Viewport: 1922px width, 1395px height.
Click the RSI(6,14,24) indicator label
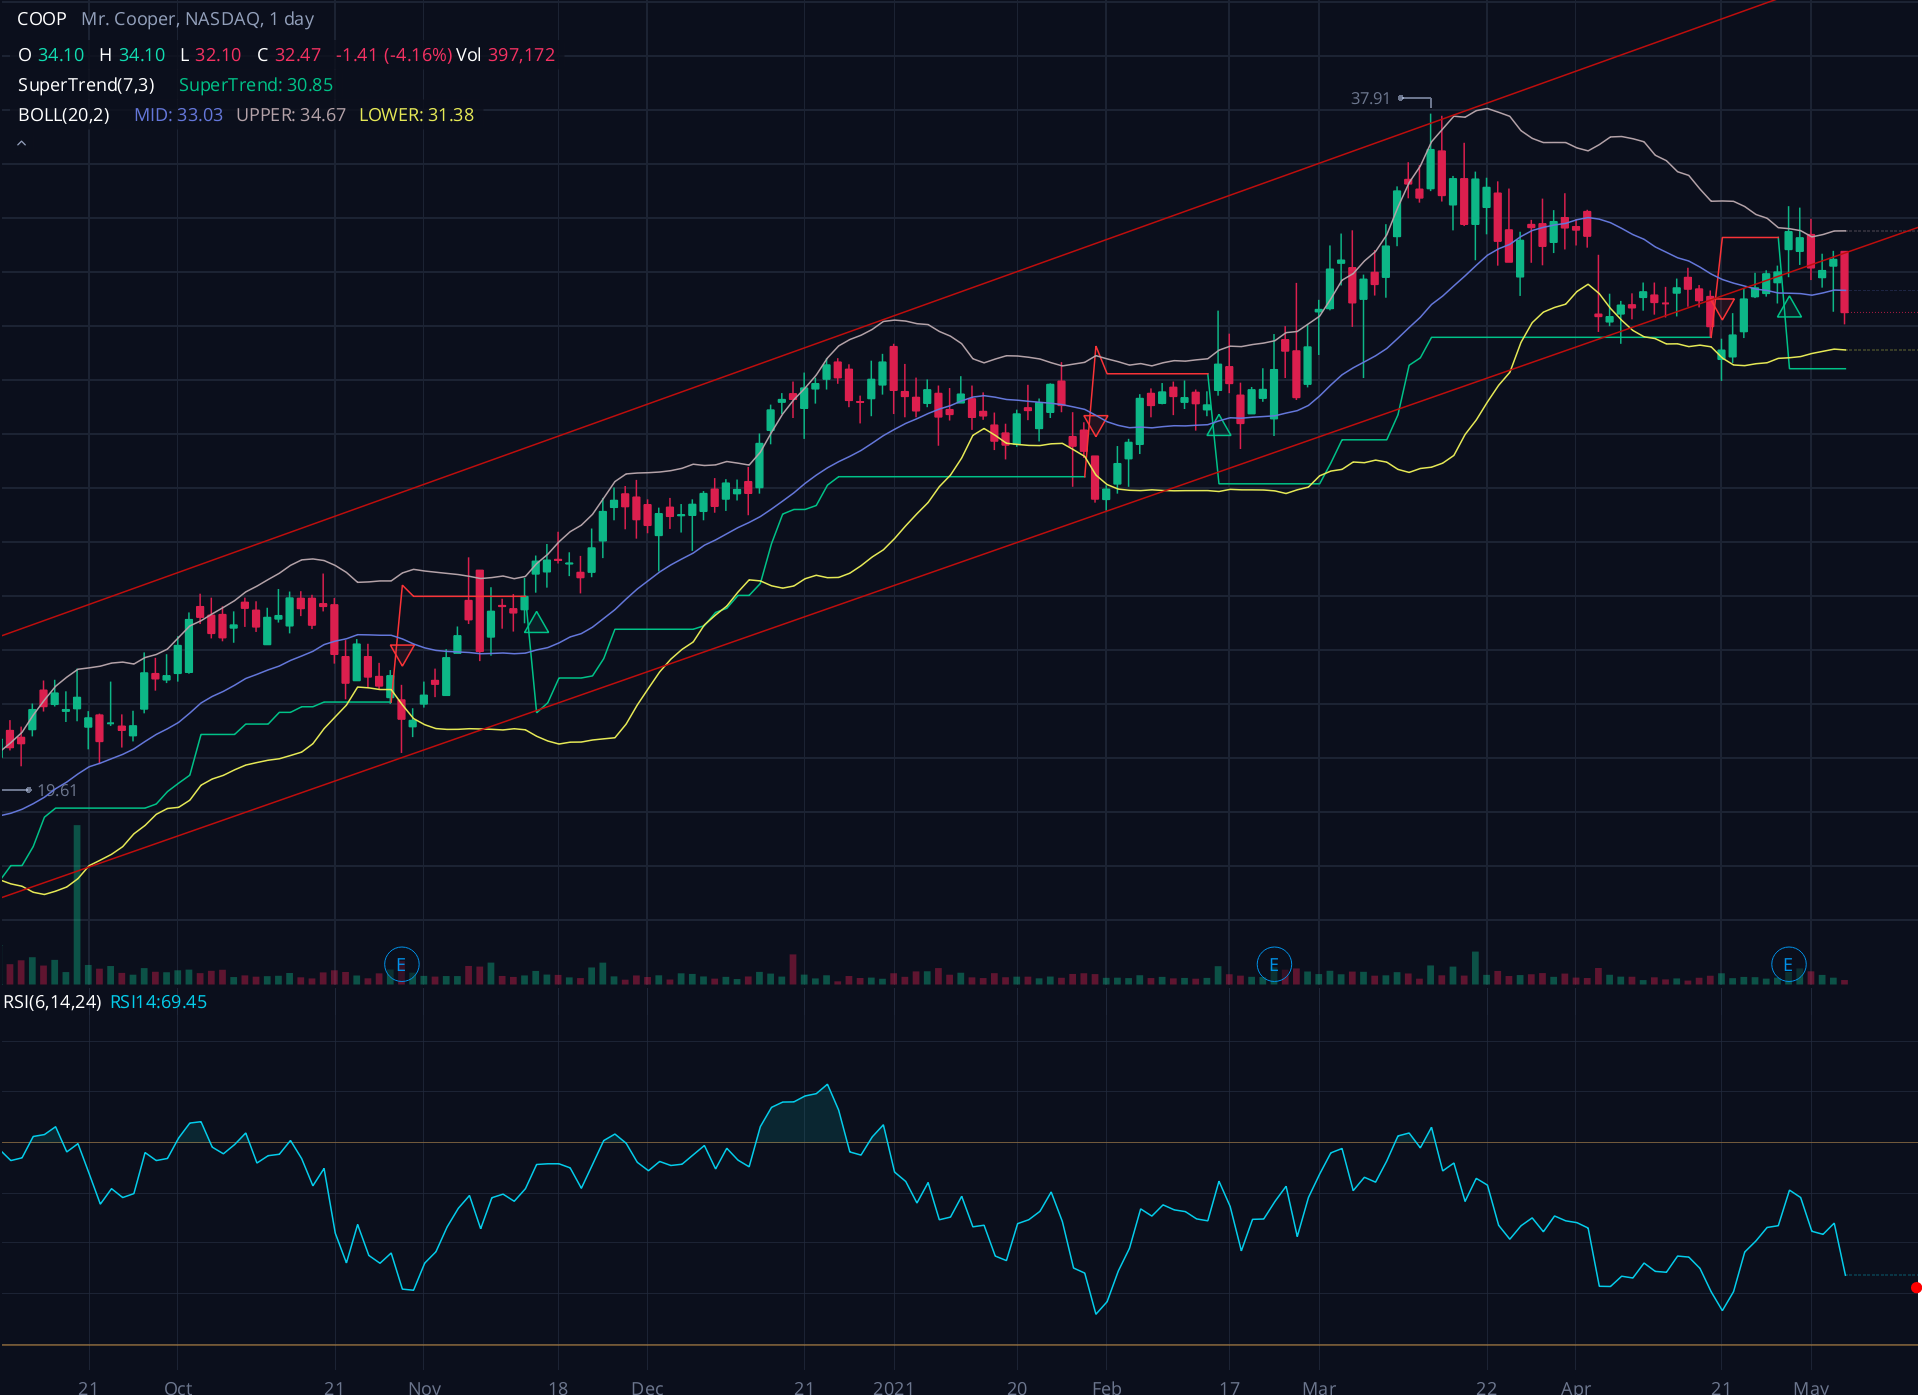tap(53, 1002)
